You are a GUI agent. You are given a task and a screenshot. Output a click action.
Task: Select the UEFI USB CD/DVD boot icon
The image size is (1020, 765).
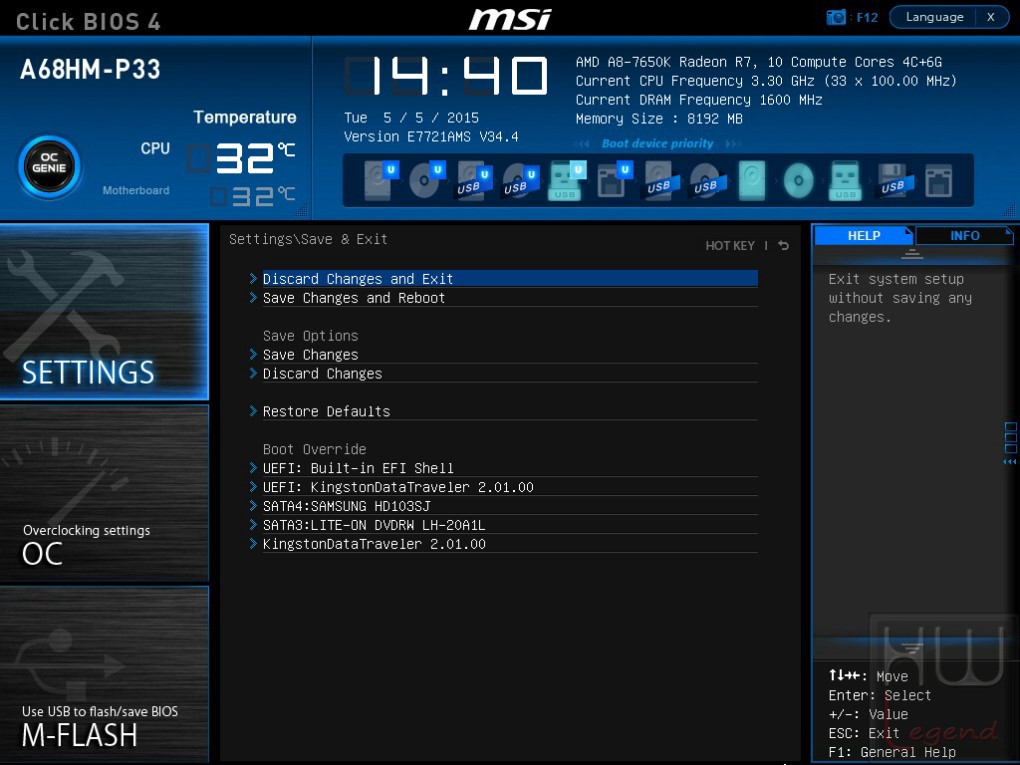pyautogui.click(x=520, y=180)
